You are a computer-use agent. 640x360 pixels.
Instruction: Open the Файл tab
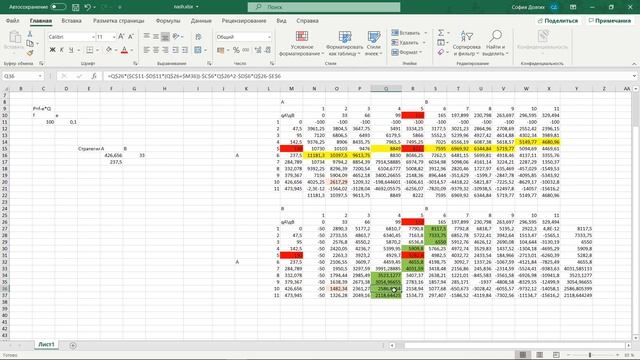click(12, 20)
